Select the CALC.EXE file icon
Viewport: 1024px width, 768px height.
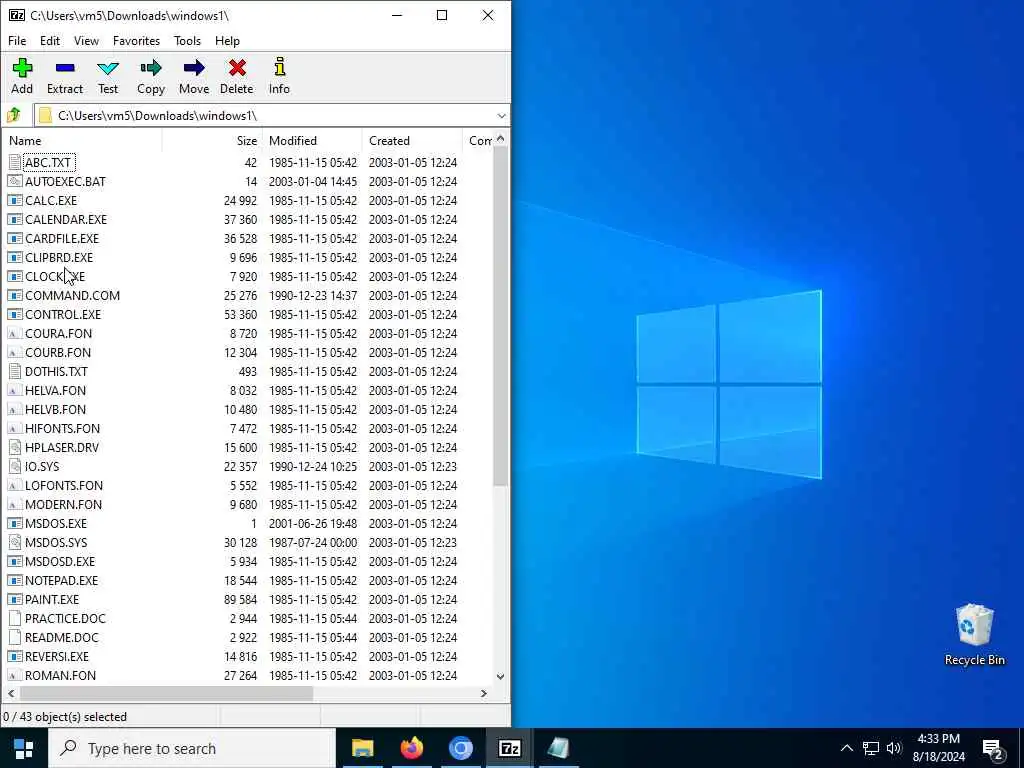coord(15,200)
